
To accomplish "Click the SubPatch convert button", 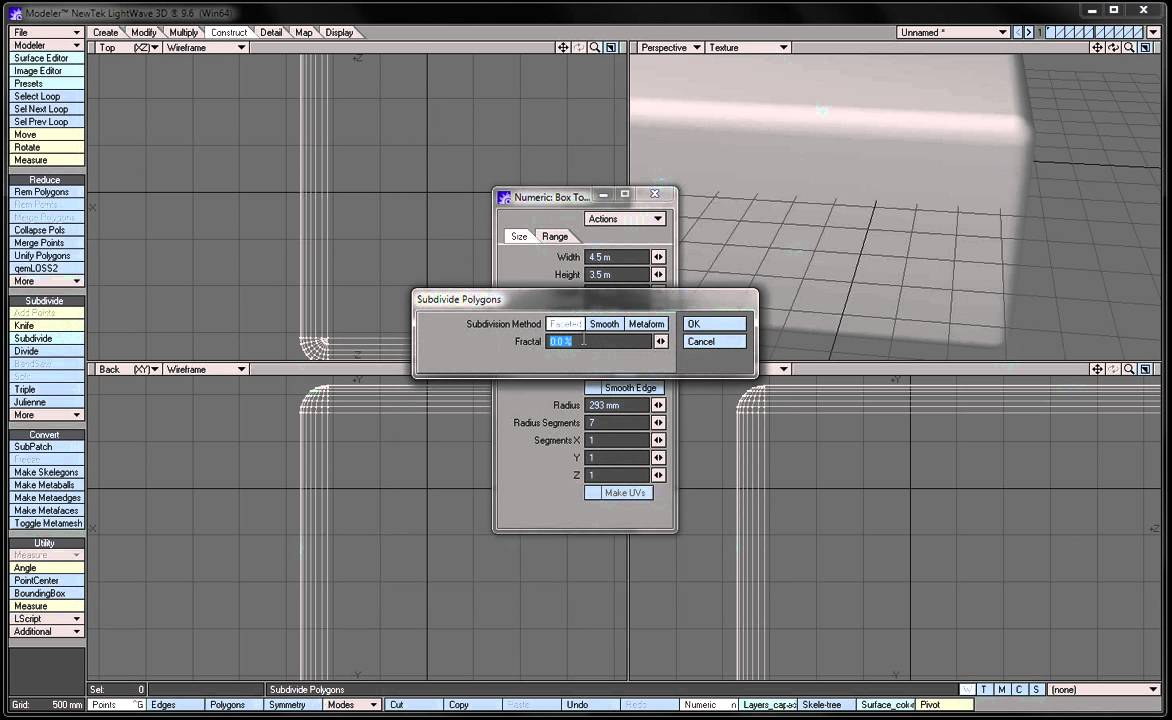I will coord(46,446).
